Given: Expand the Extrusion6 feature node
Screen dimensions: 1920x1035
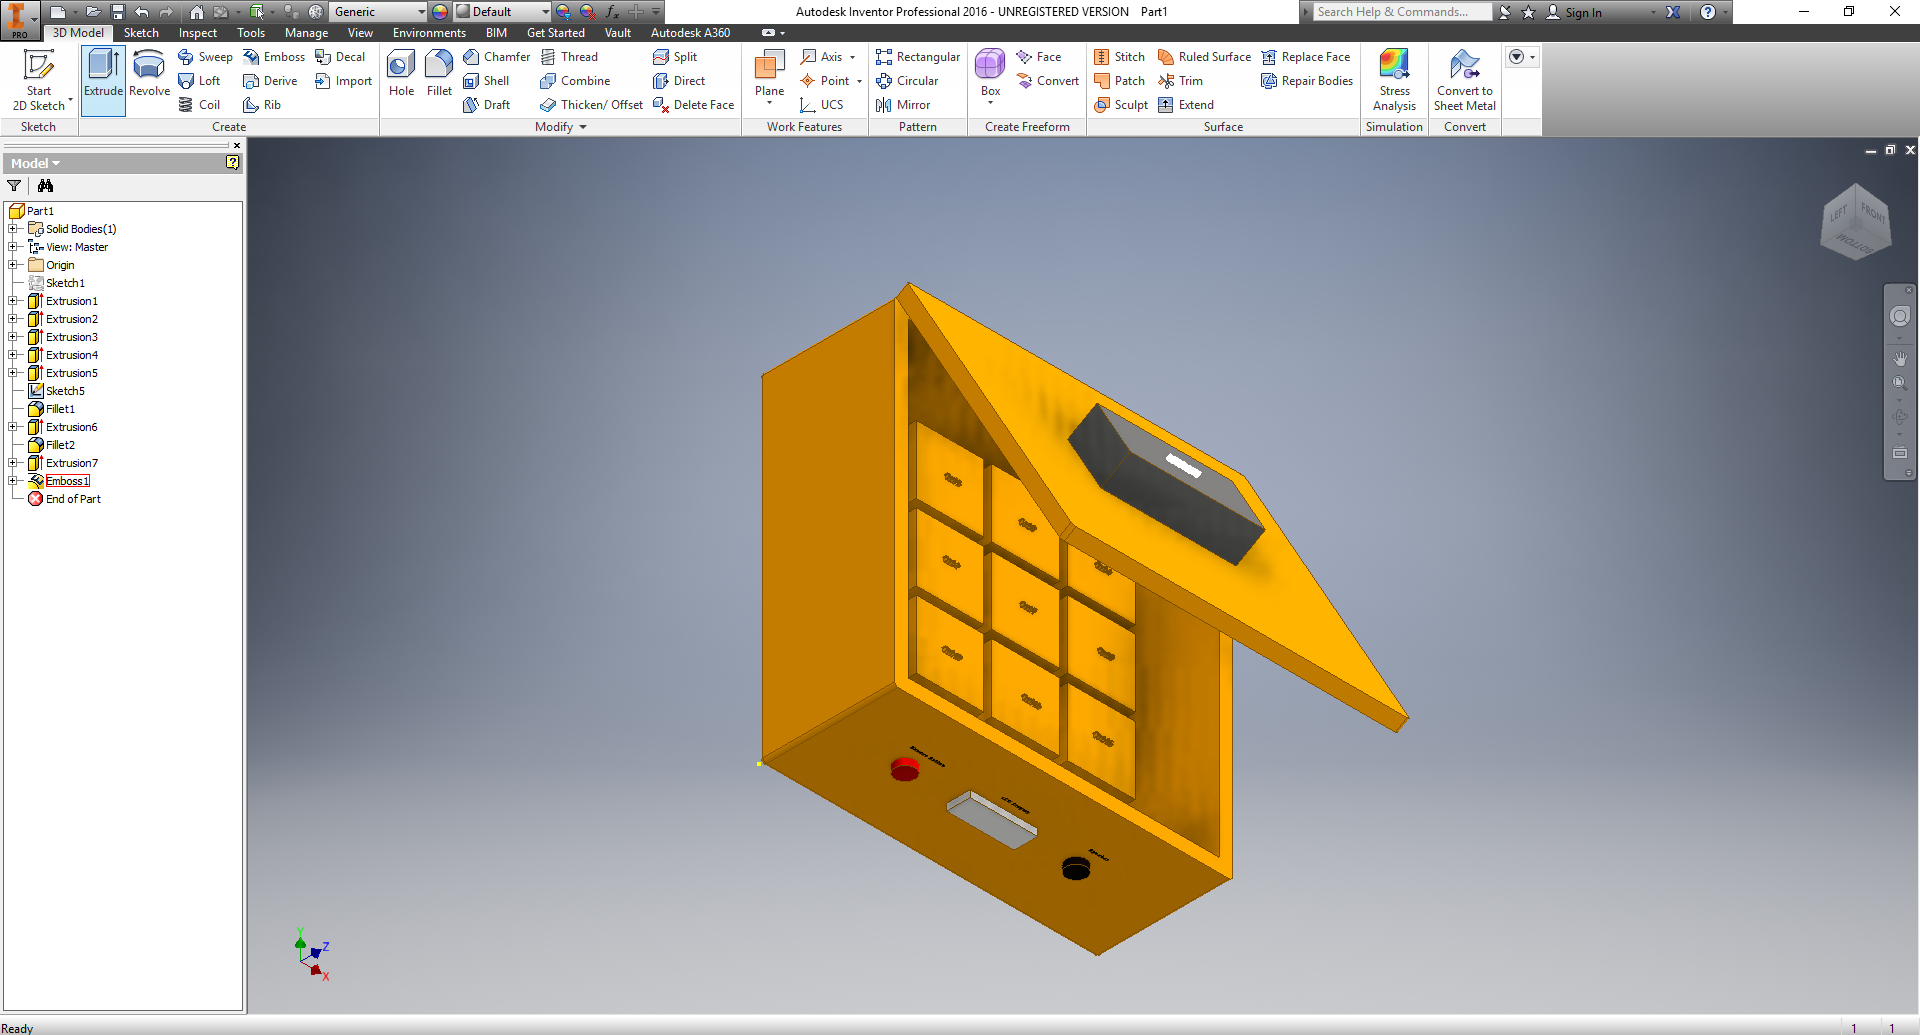Looking at the screenshot, I should [13, 427].
